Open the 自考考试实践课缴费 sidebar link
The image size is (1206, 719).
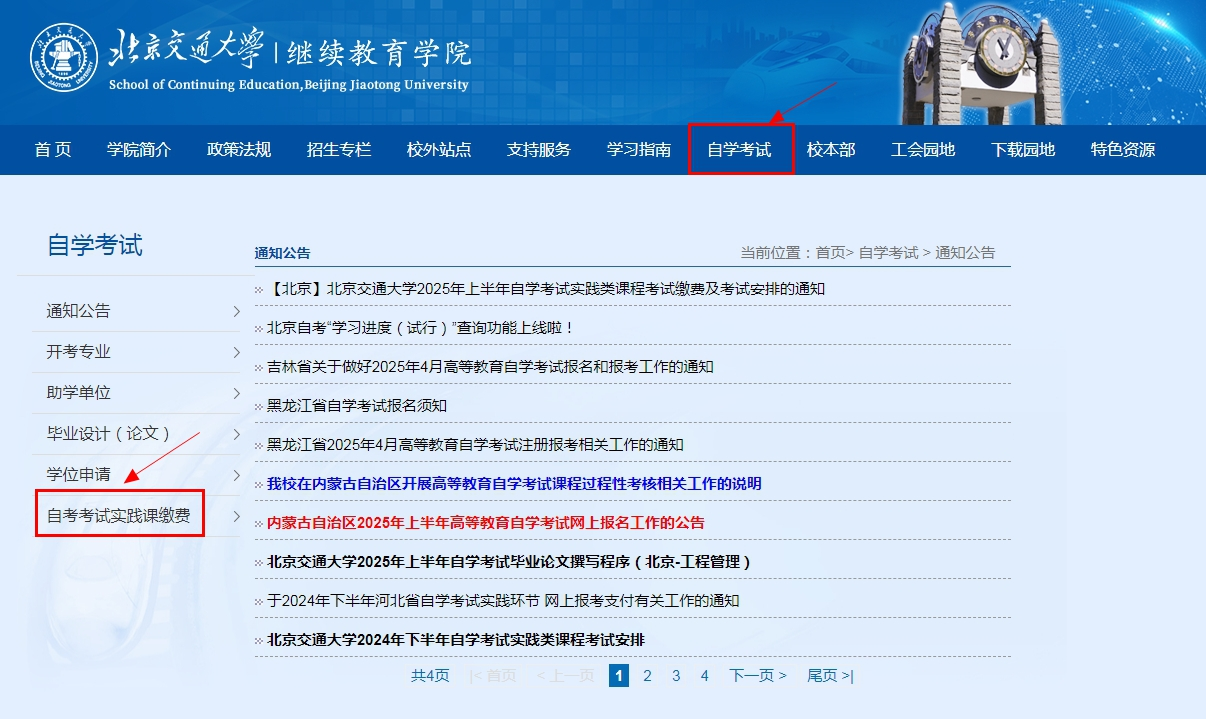119,513
